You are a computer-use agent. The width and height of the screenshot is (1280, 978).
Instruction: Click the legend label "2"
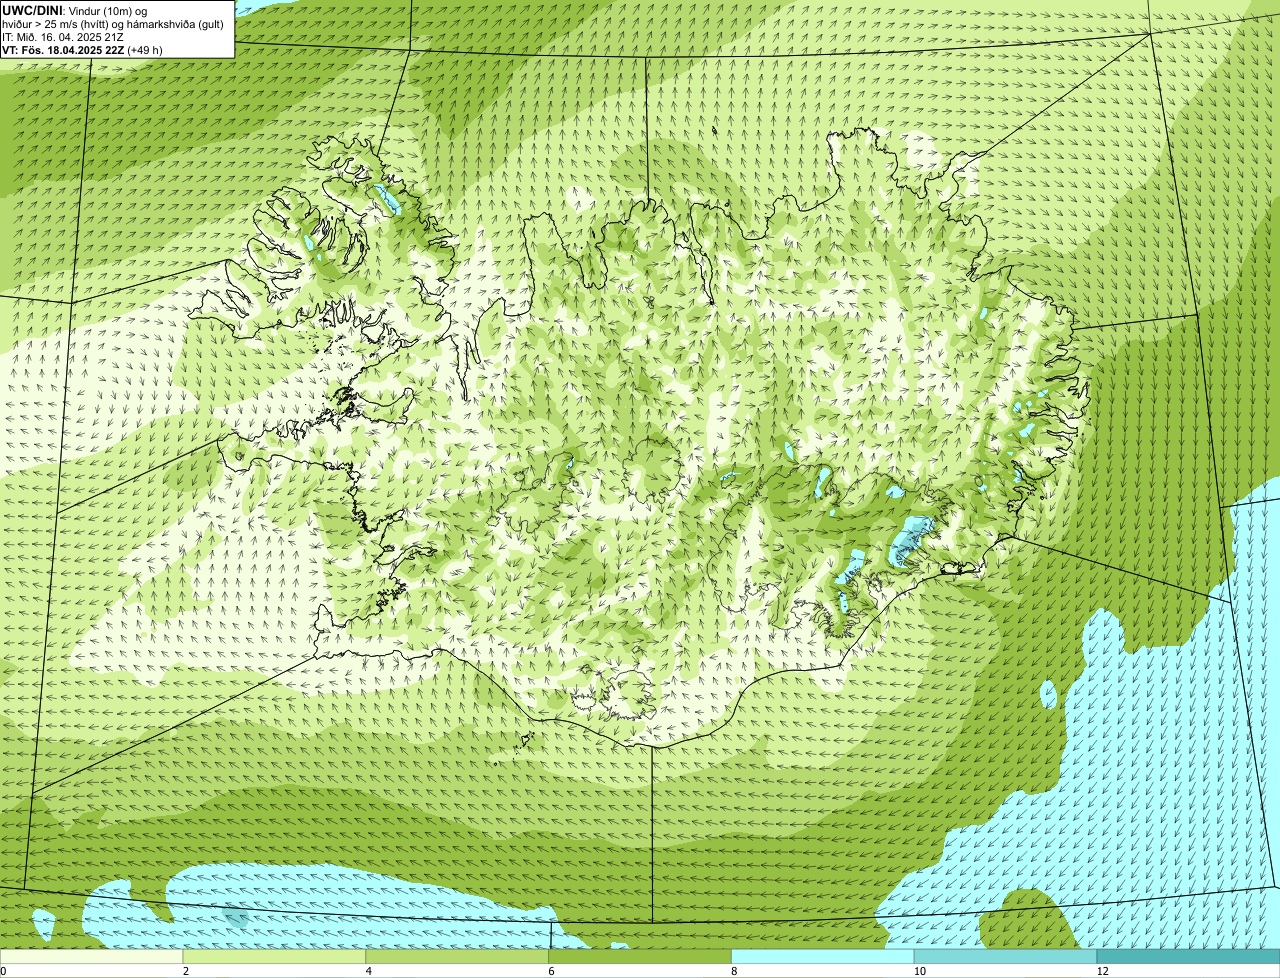pyautogui.click(x=186, y=971)
